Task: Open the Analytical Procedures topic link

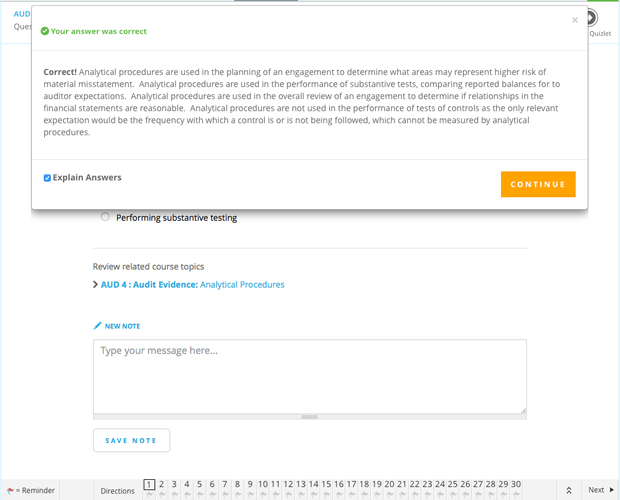Action: (242, 285)
